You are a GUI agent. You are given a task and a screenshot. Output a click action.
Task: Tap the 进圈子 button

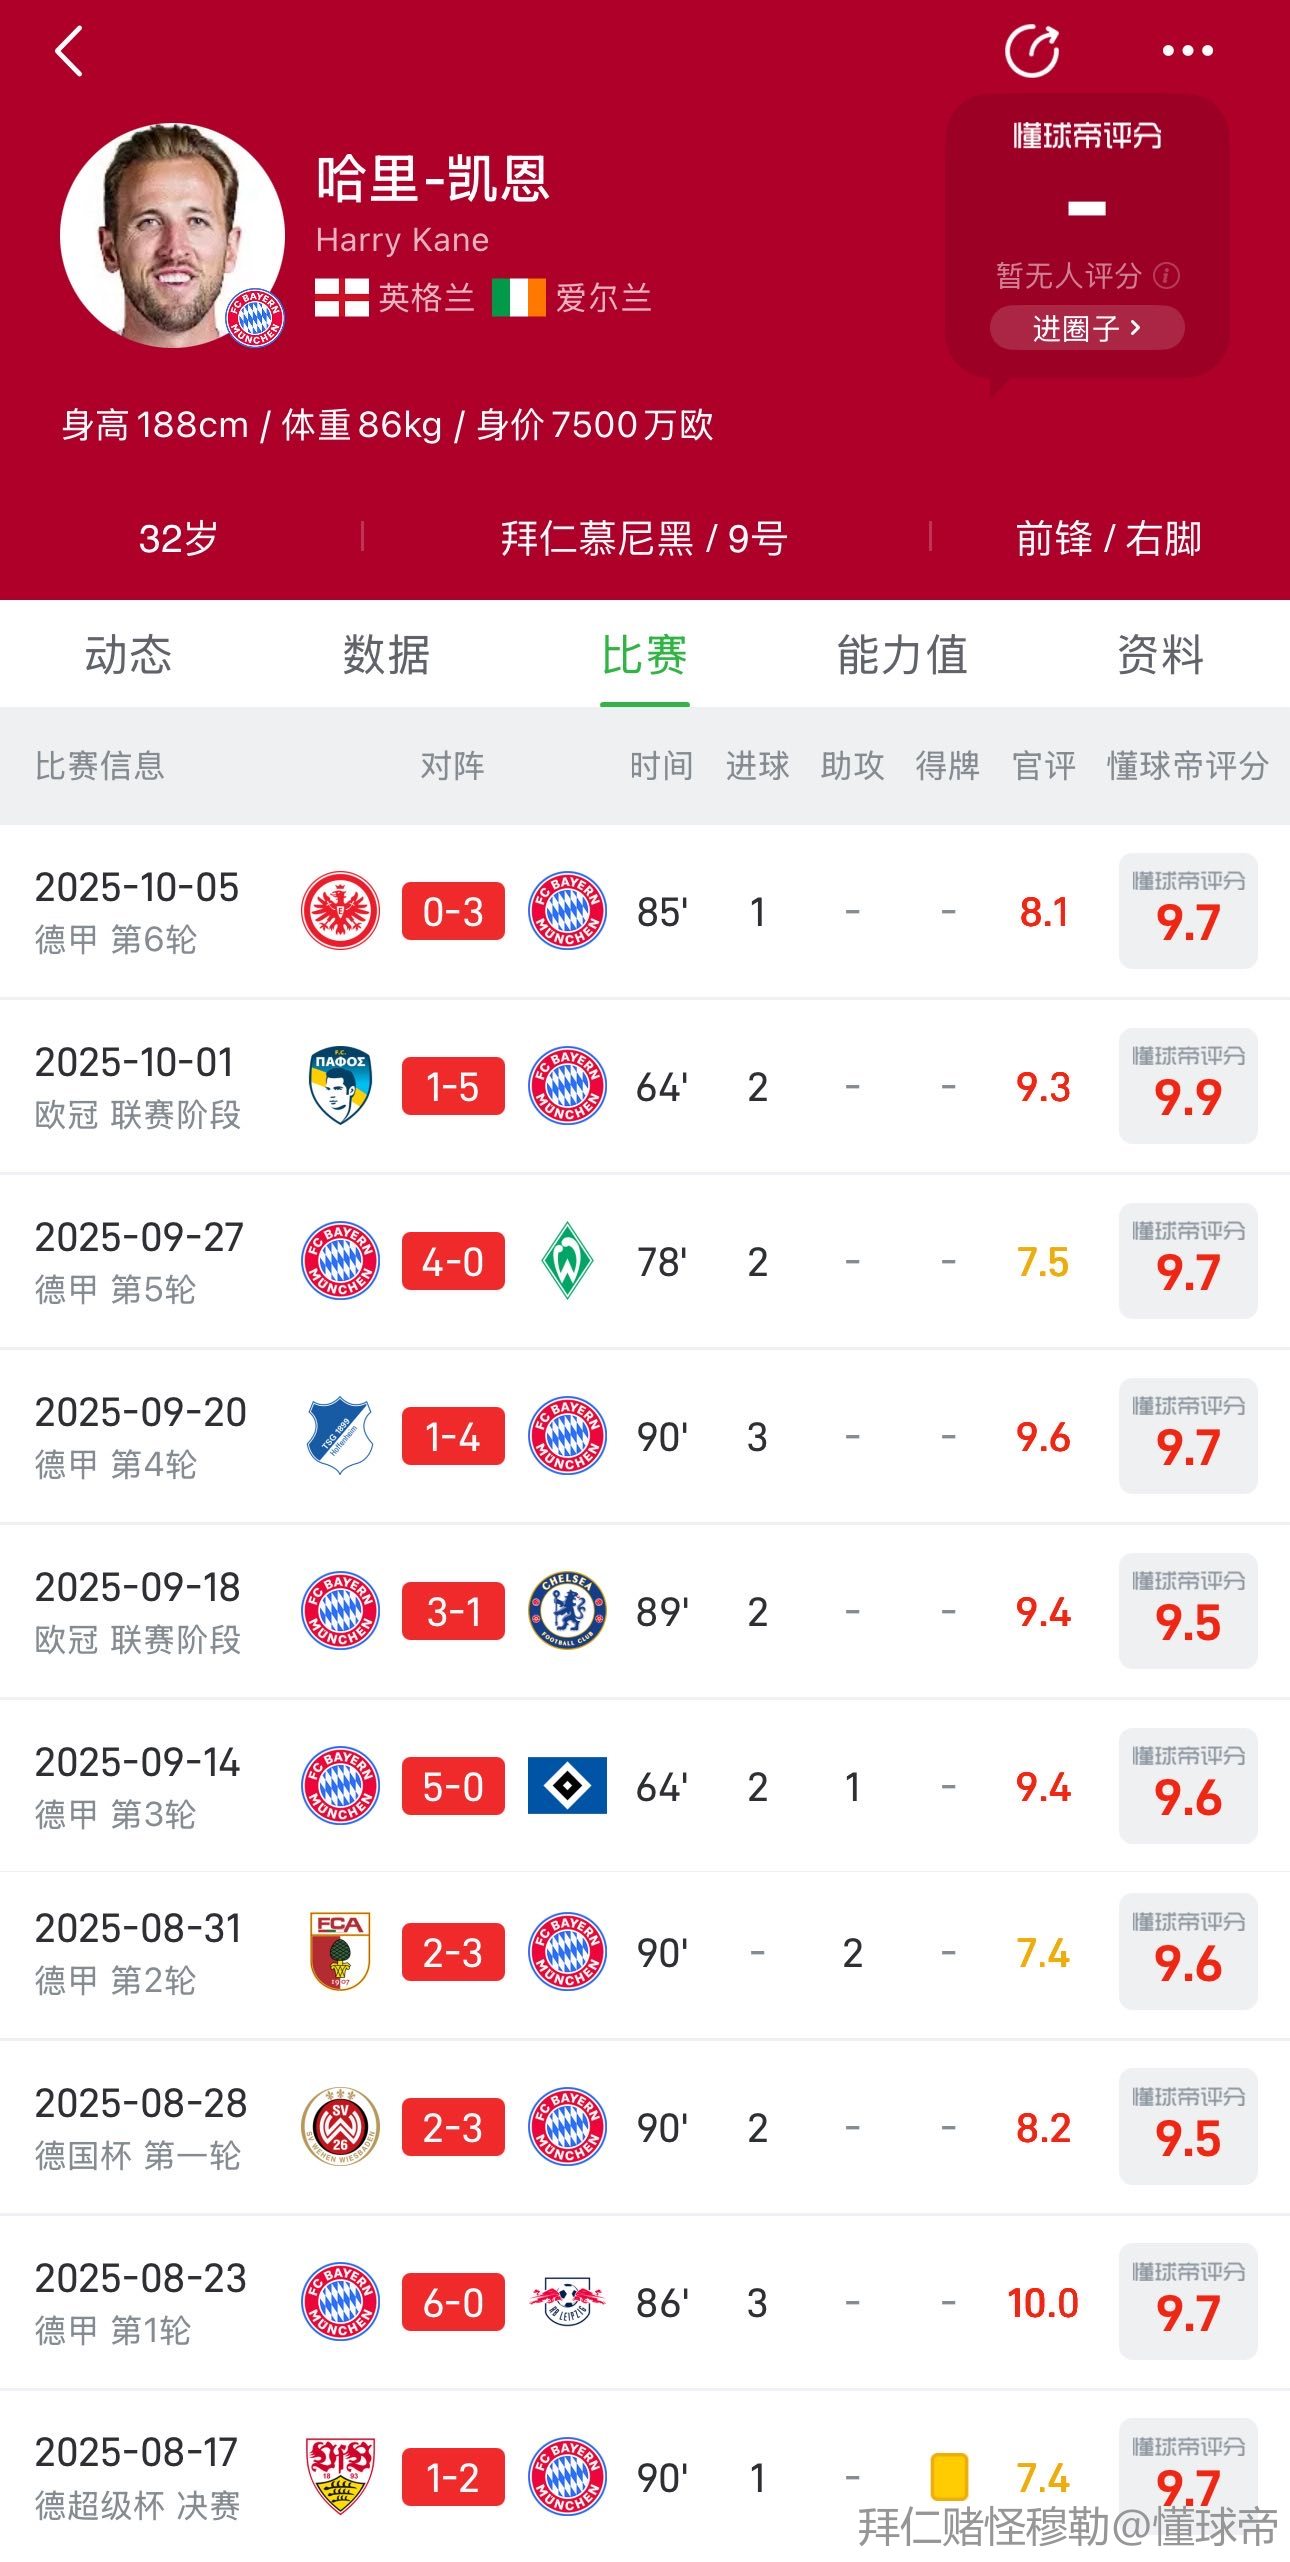[1087, 328]
